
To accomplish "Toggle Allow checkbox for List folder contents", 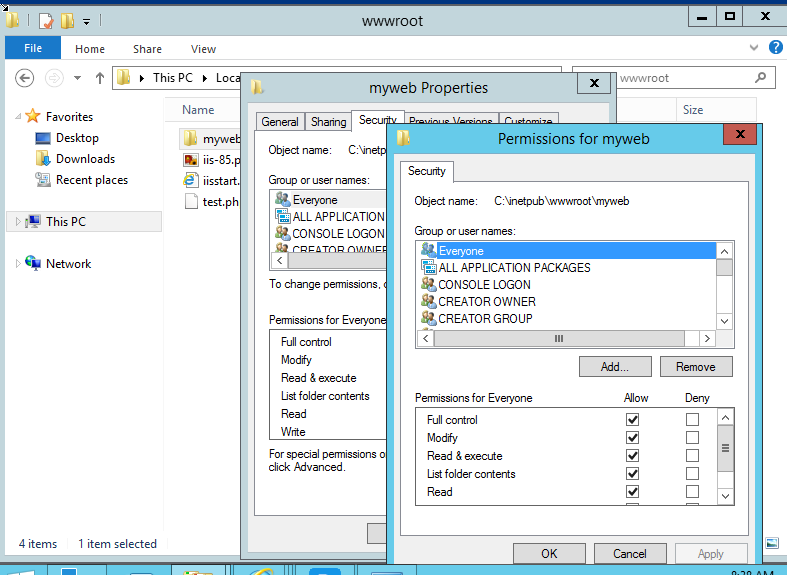I will (632, 474).
